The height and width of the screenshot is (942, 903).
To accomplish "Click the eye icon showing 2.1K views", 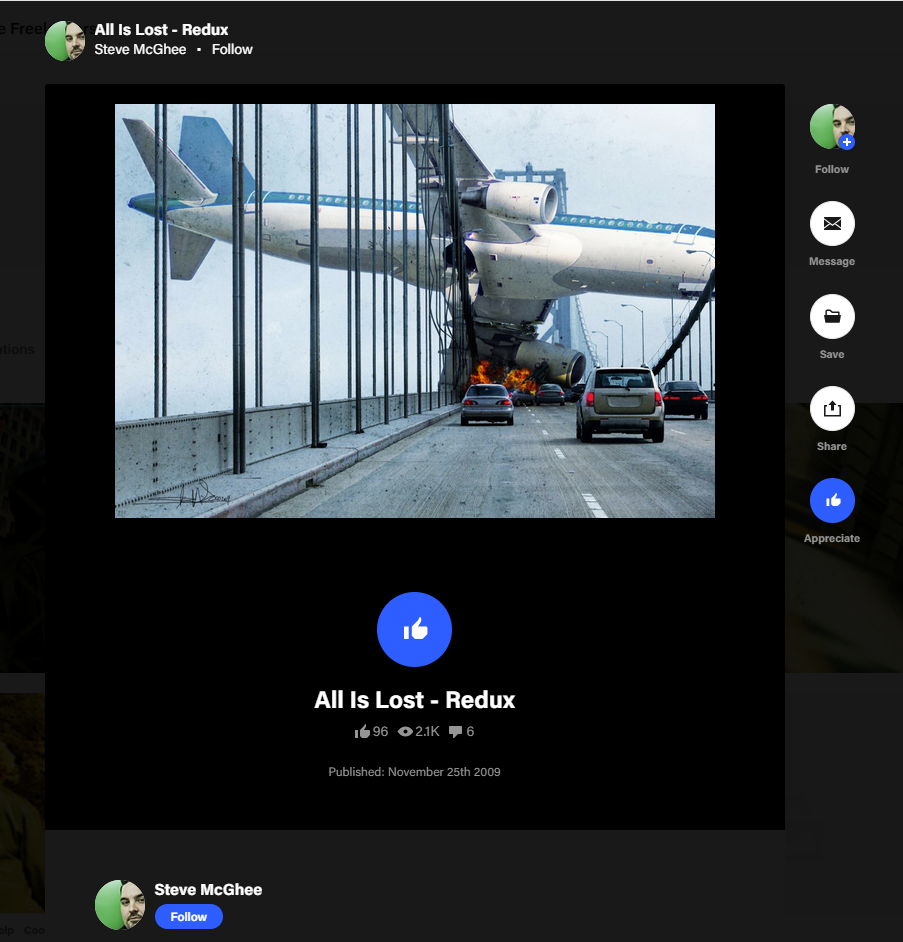I will point(405,732).
